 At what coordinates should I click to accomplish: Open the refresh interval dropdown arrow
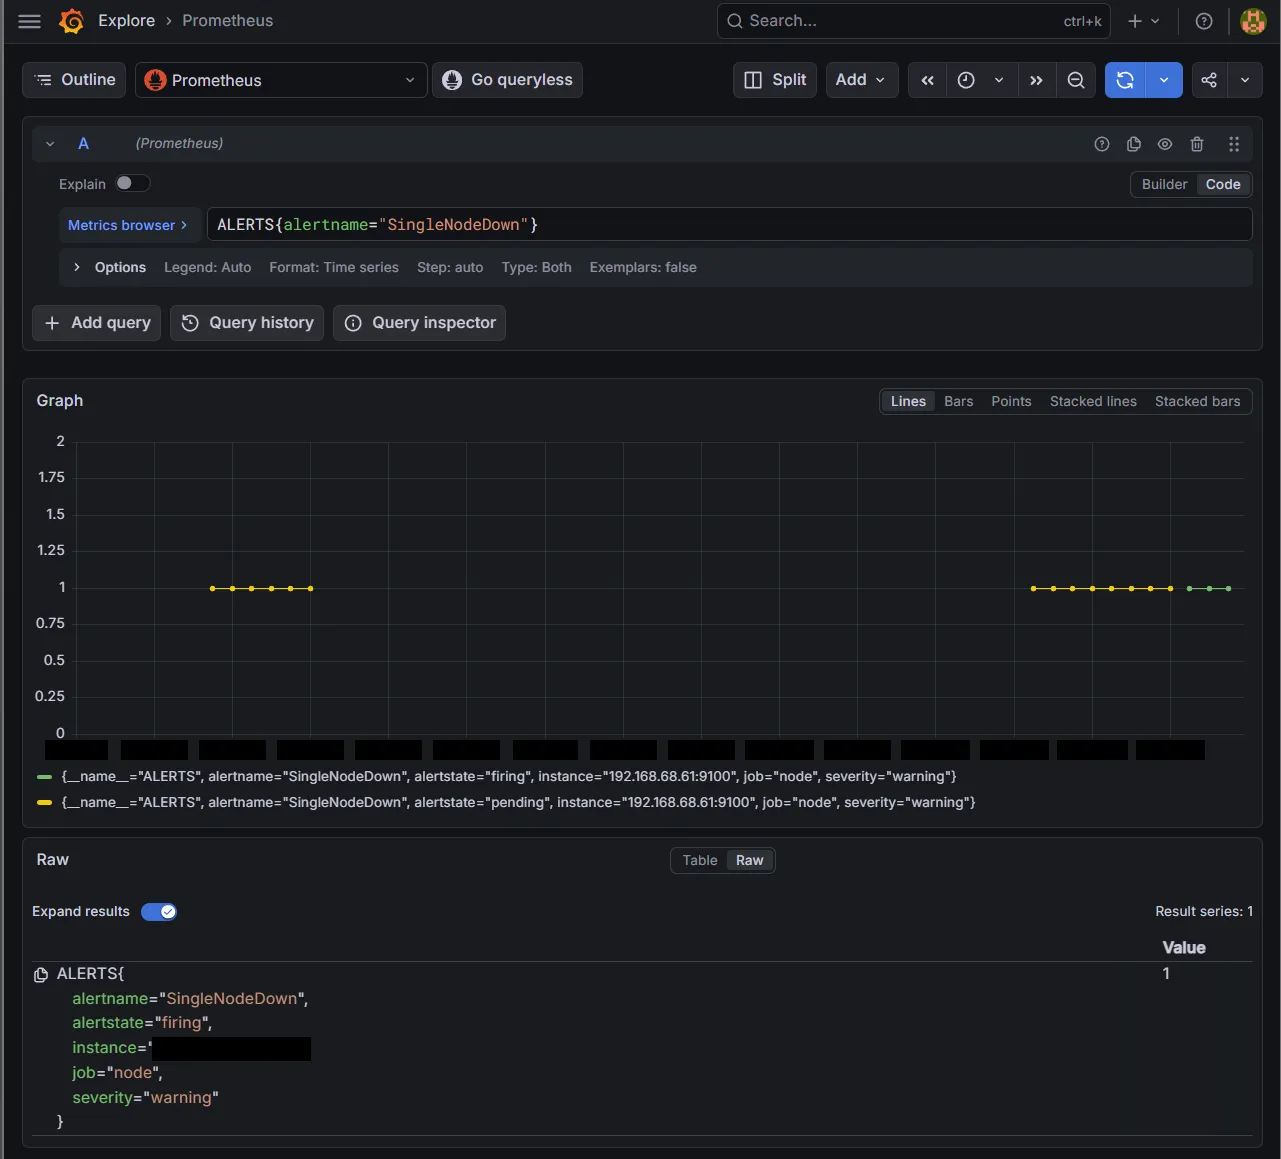click(x=1164, y=80)
